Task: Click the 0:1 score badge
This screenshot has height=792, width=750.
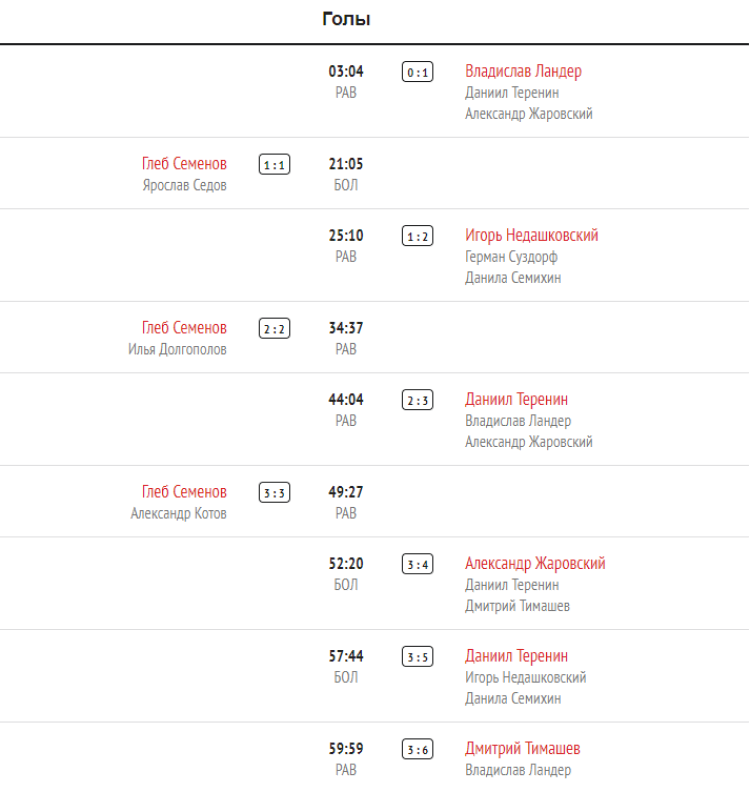Action: (x=417, y=72)
